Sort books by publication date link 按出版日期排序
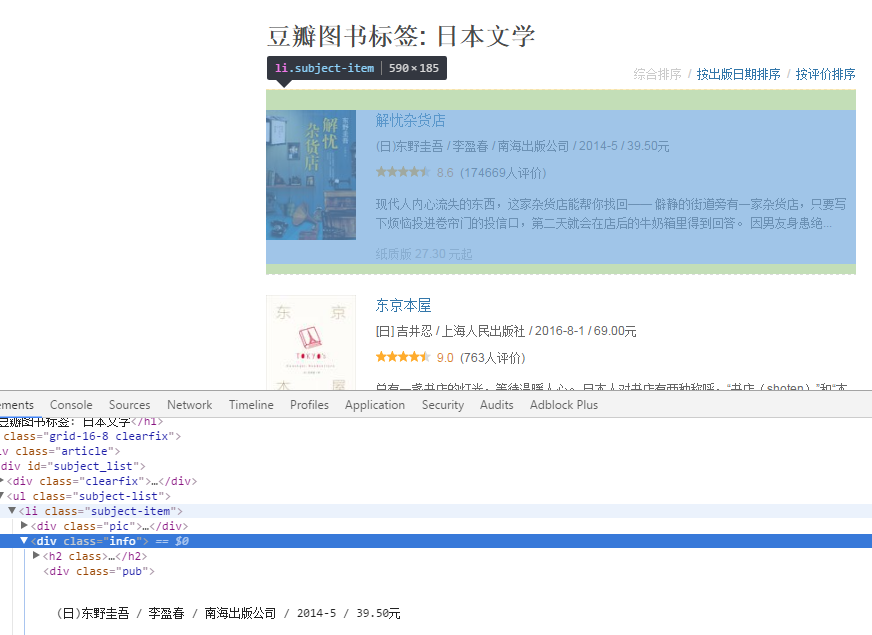 click(739, 74)
